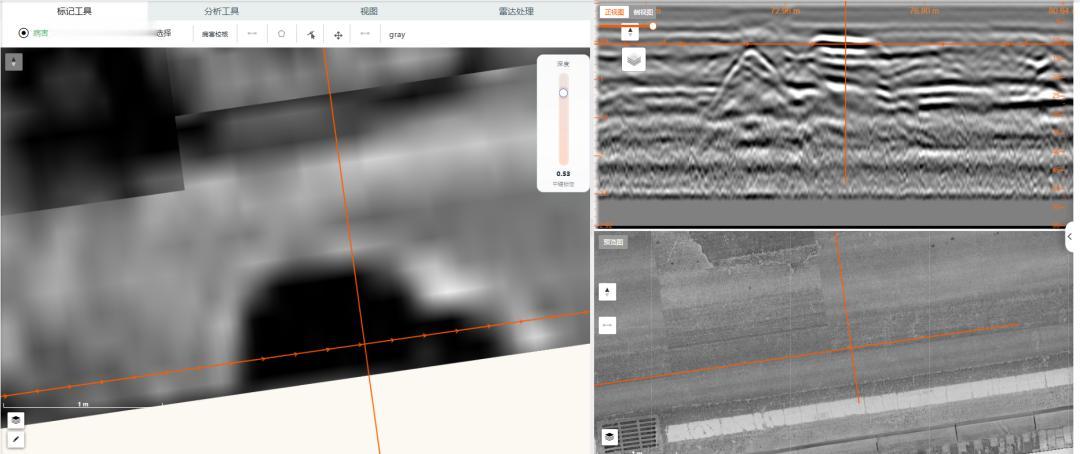Select the line measure icon left of the polygon
The height and width of the screenshot is (454, 1080).
(x=252, y=33)
